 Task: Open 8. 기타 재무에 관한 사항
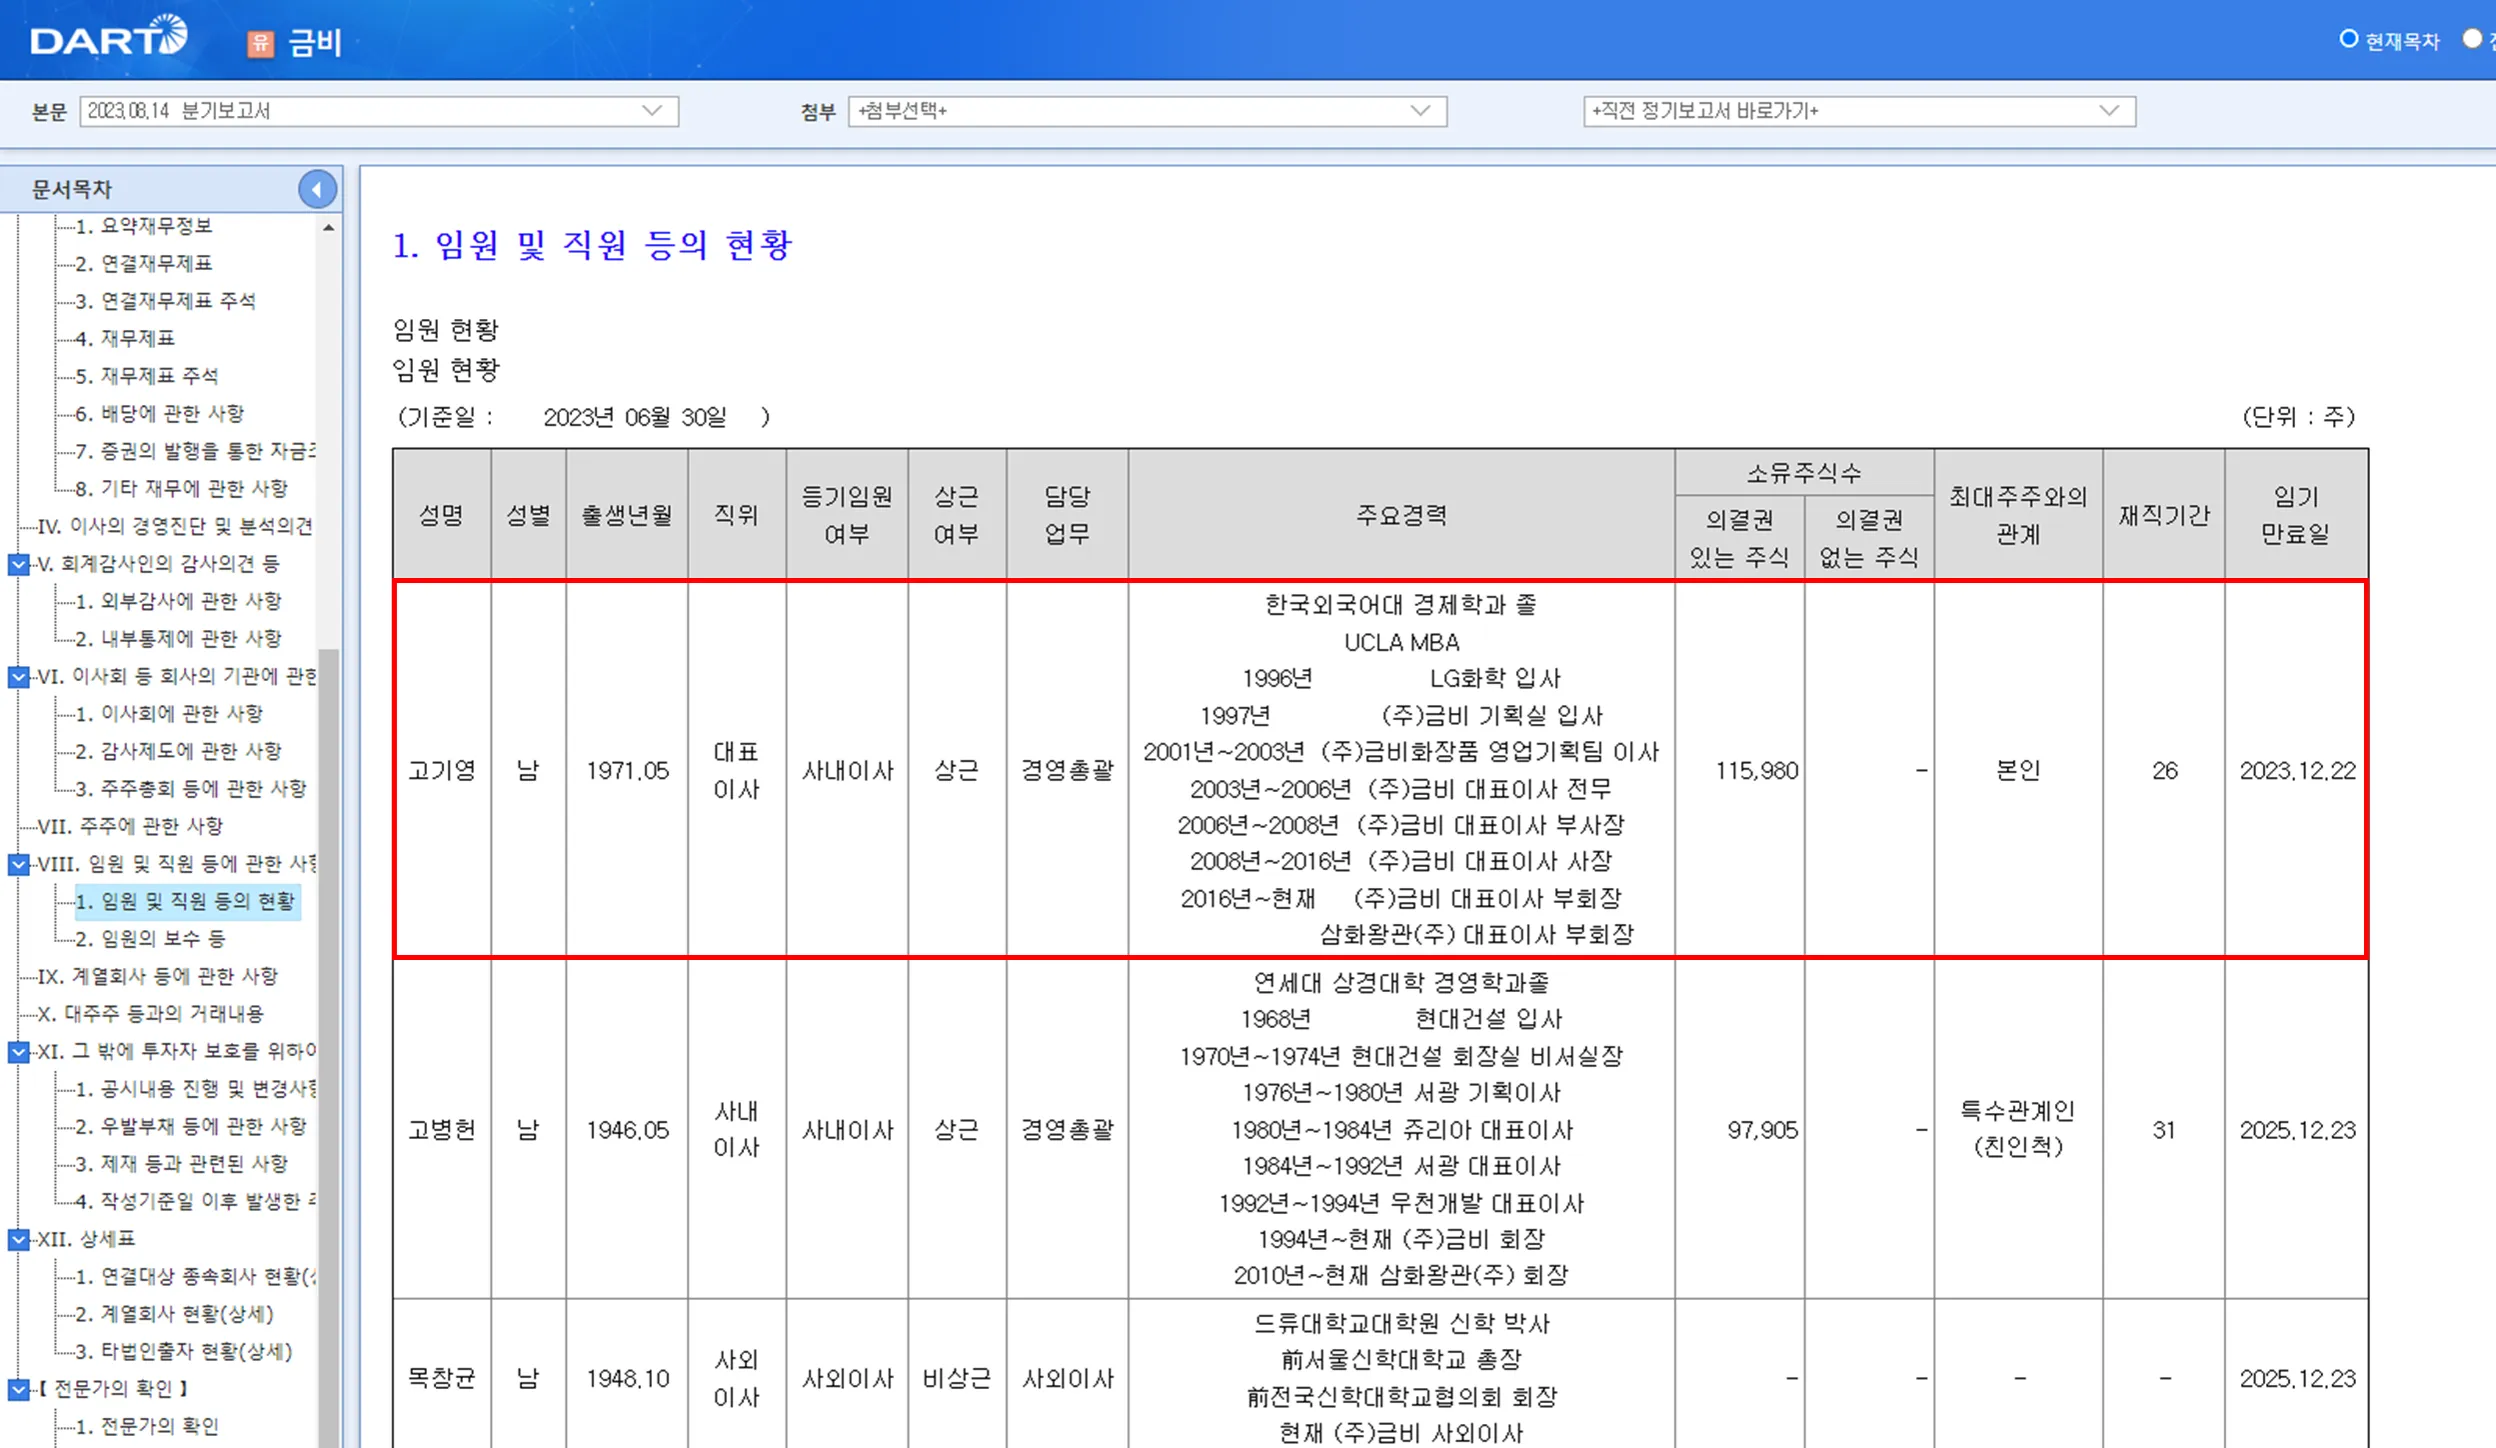coord(182,489)
